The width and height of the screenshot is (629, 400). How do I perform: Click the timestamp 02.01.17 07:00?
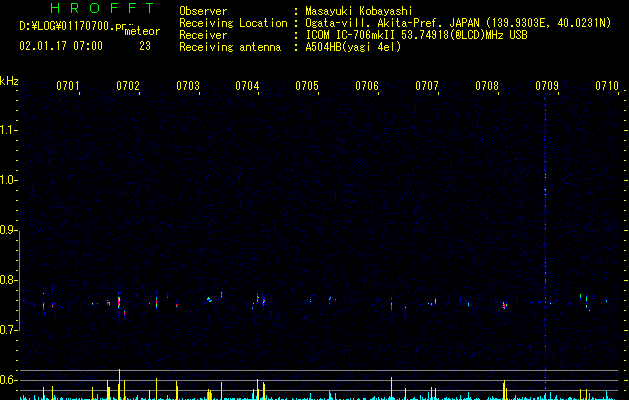[x=61, y=46]
